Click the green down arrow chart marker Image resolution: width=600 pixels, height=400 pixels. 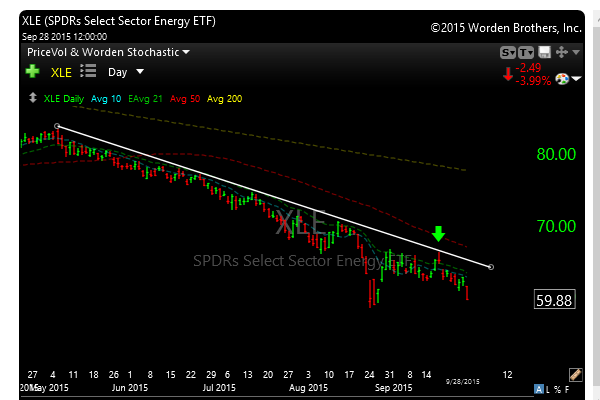click(x=438, y=235)
